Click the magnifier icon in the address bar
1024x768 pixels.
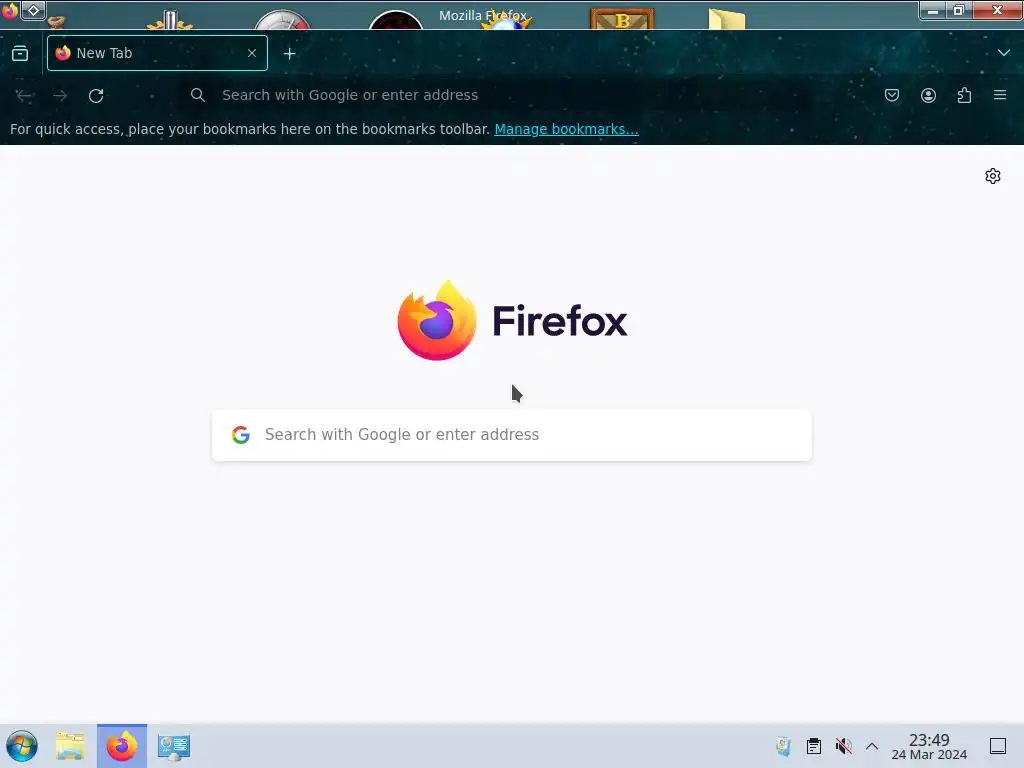coord(198,95)
